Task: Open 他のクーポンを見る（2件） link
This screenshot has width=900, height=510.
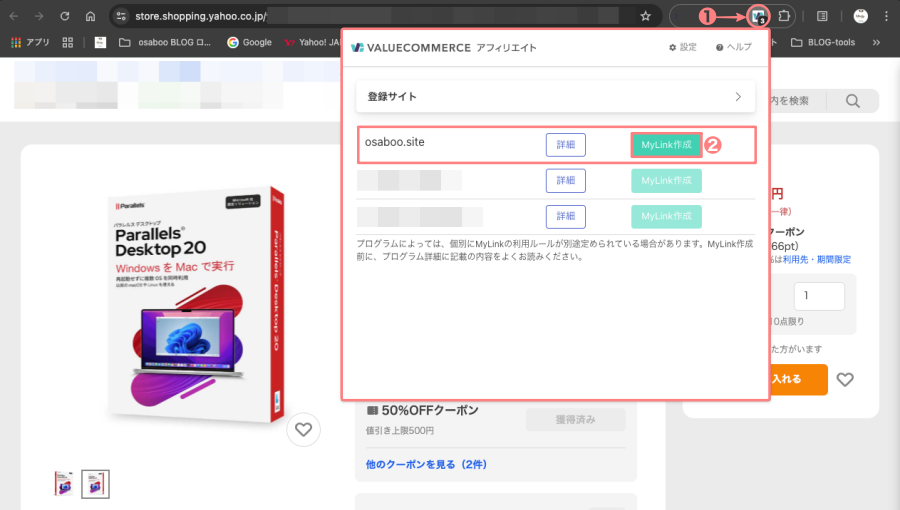Action: pos(426,464)
